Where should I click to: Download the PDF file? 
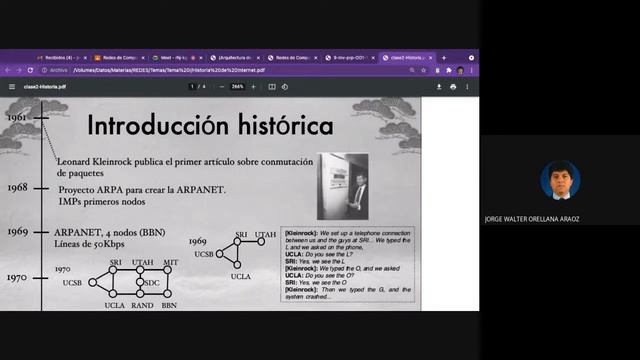pos(439,87)
